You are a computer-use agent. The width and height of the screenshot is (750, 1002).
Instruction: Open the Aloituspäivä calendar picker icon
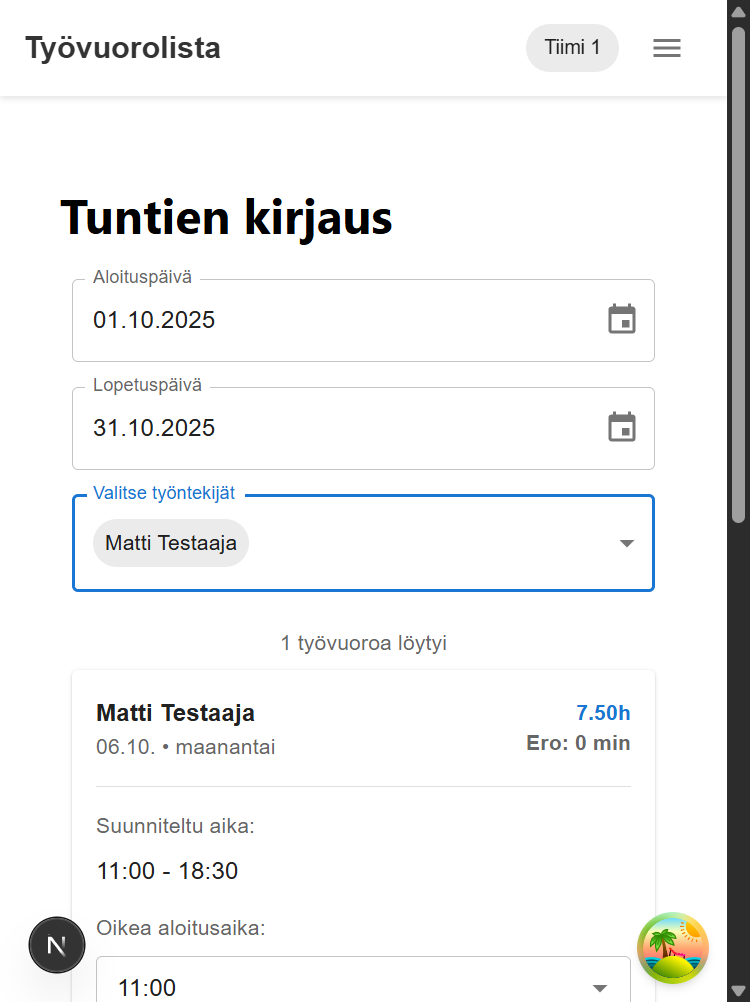click(x=622, y=320)
